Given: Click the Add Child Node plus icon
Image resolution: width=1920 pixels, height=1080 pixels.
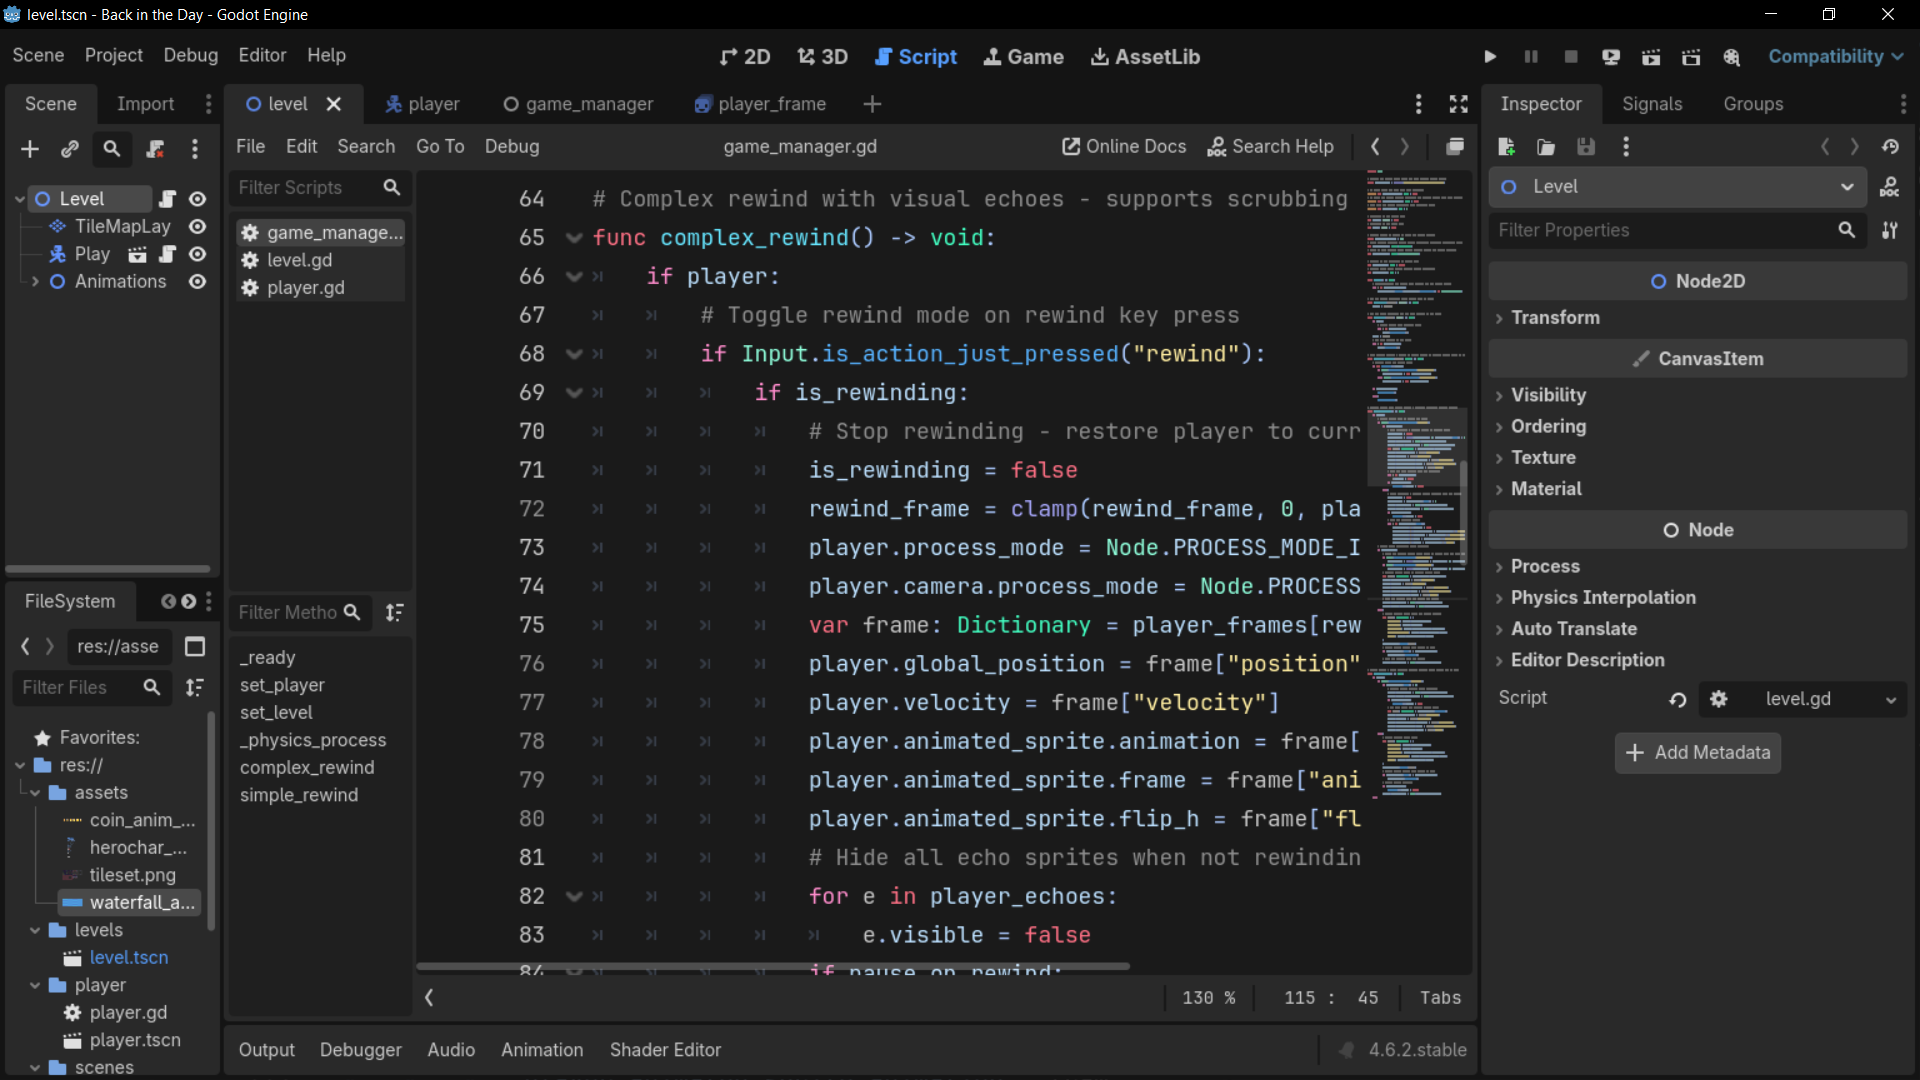Looking at the screenshot, I should click(30, 149).
